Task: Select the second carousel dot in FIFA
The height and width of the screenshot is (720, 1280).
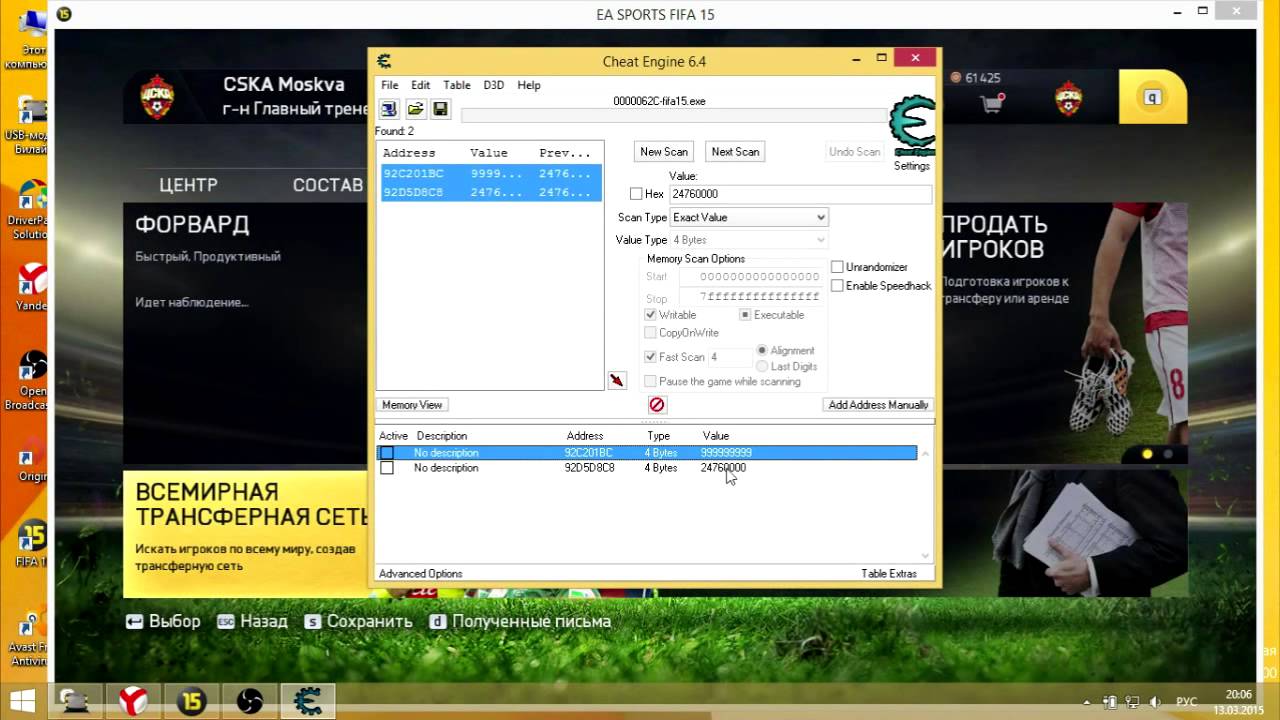Action: [1167, 454]
